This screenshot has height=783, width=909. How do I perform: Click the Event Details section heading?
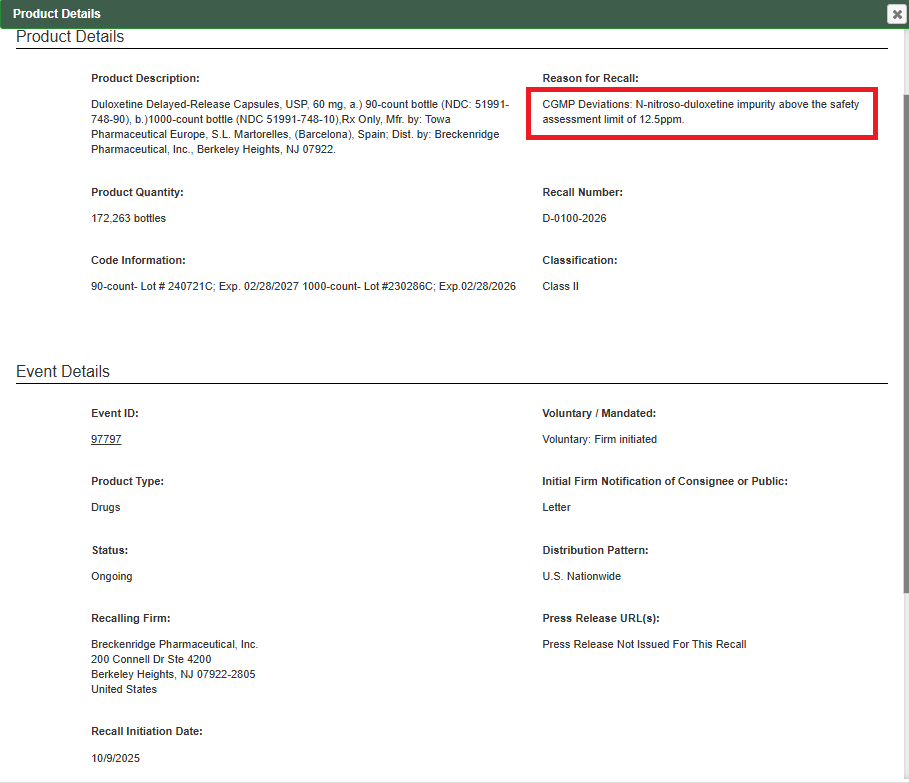pyautogui.click(x=63, y=371)
